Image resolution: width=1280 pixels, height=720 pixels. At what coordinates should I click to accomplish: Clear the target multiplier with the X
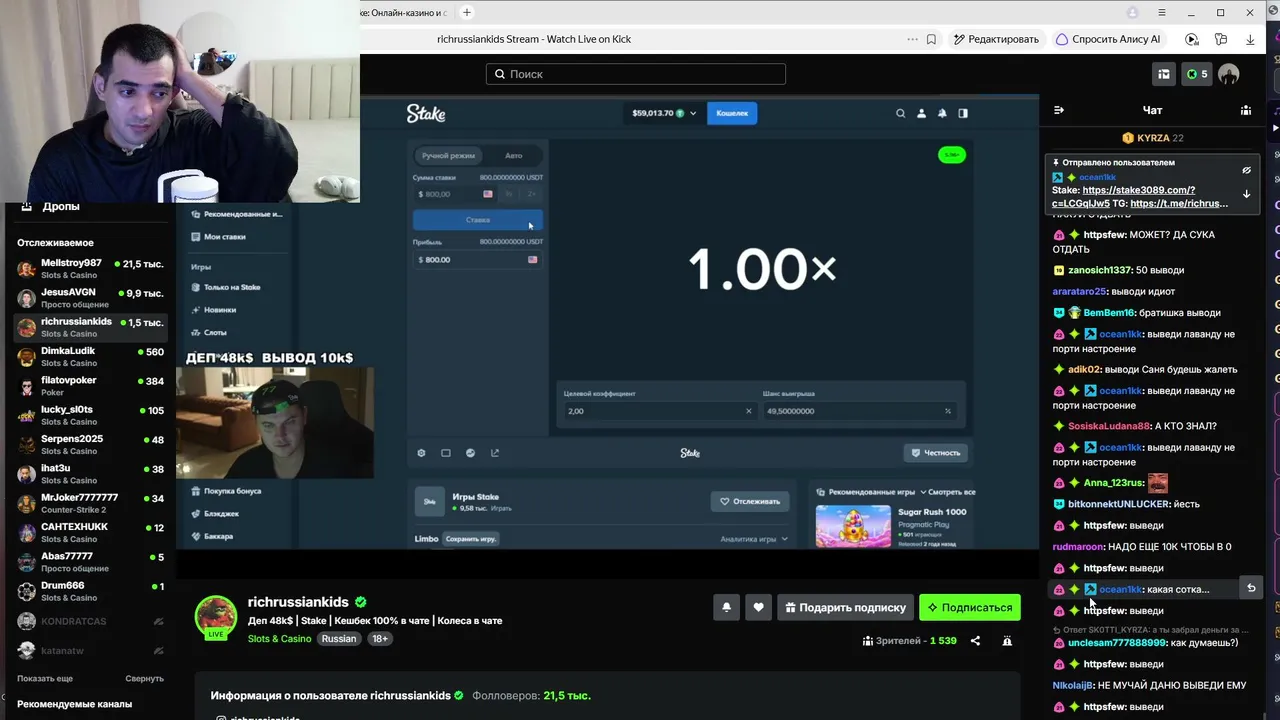click(x=748, y=411)
